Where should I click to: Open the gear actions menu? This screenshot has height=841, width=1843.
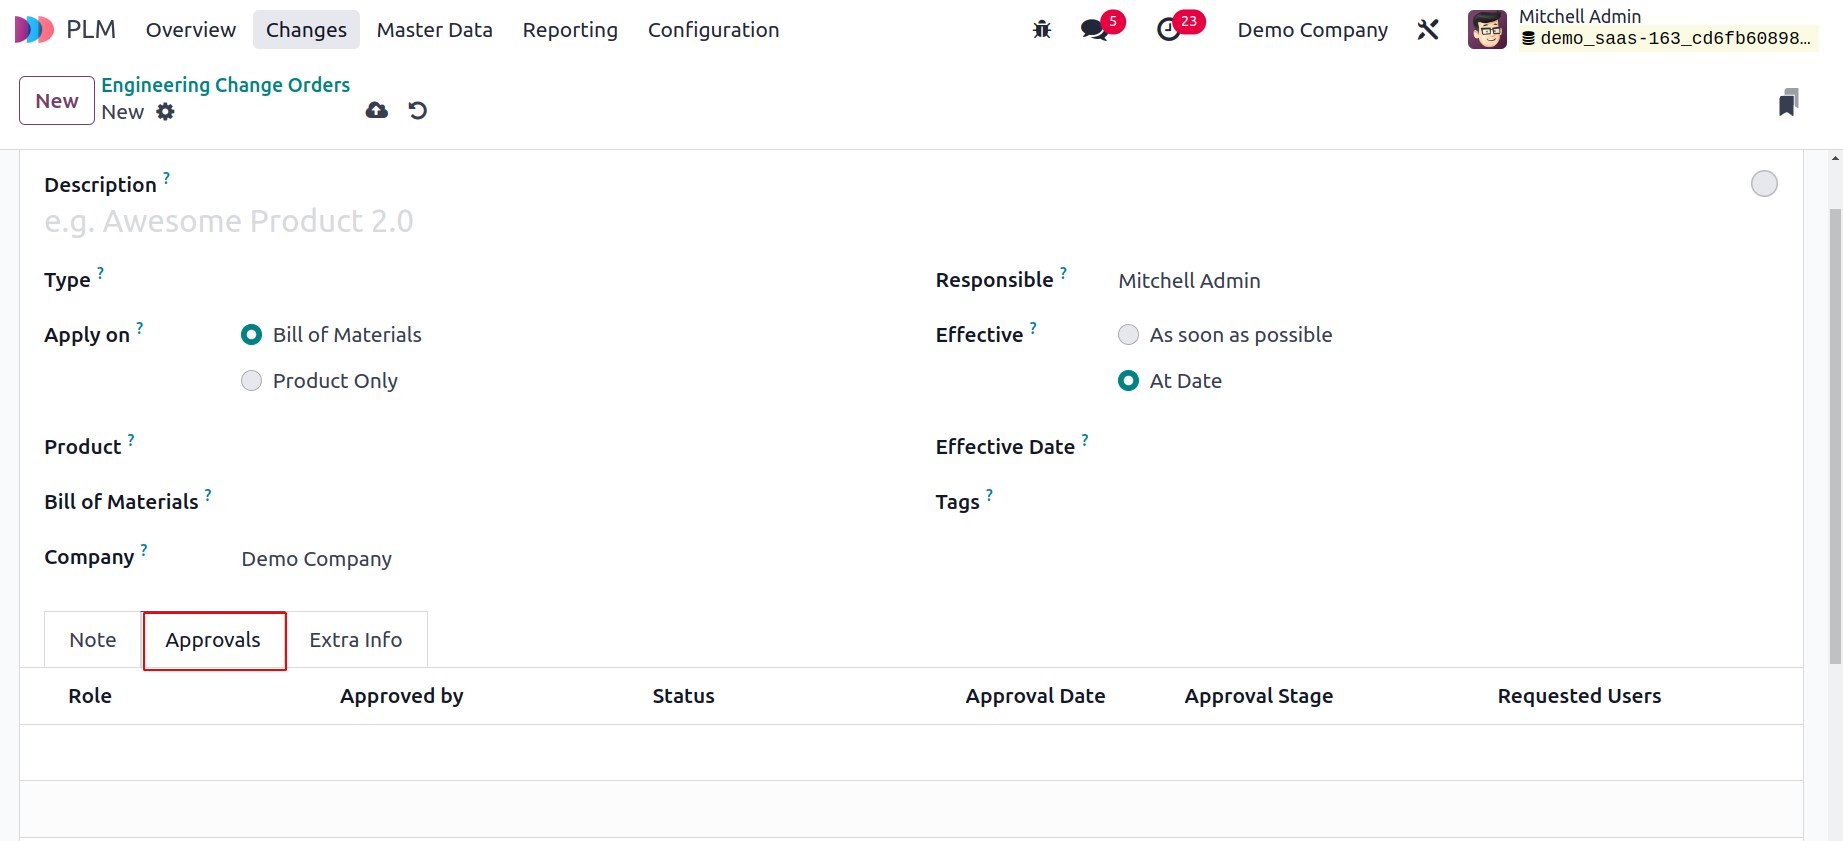(166, 112)
